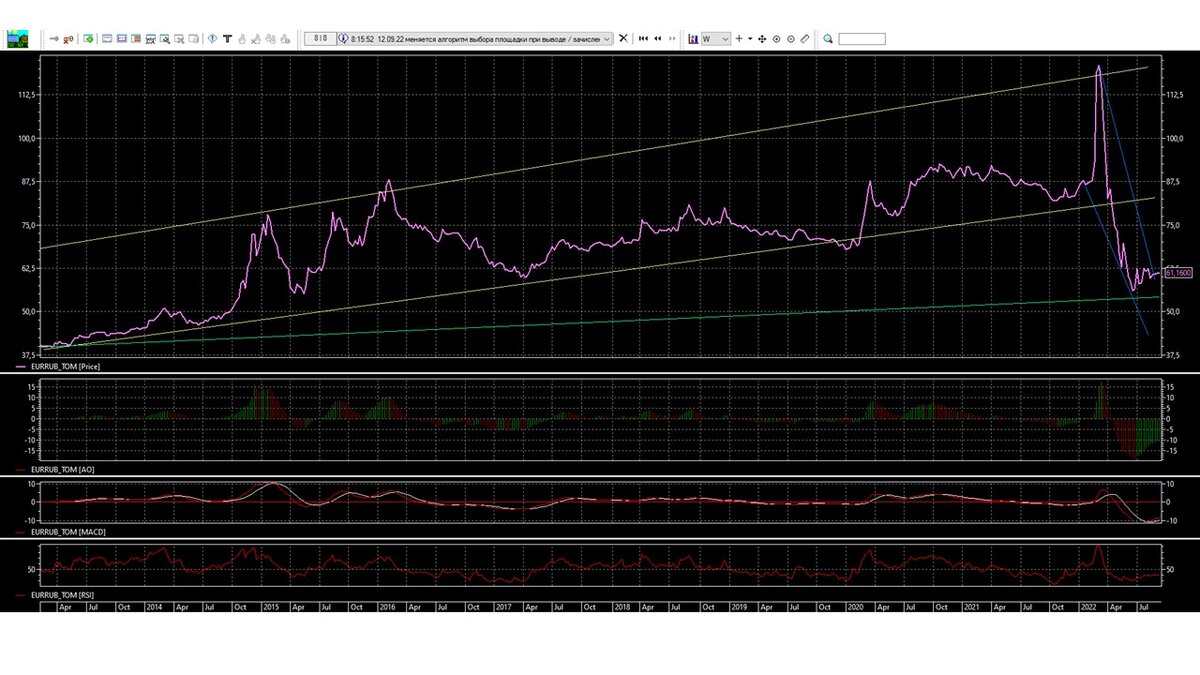Click the gray right-arrow connect icon
The height and width of the screenshot is (675, 1200).
(x=54, y=38)
